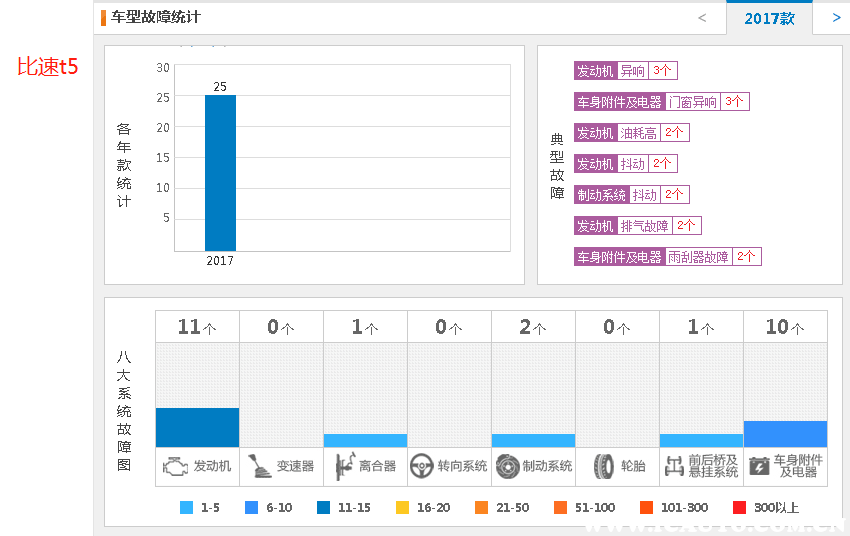Click the clutch (离合器) pedal icon
Screen dimensions: 850x536
[x=344, y=466]
